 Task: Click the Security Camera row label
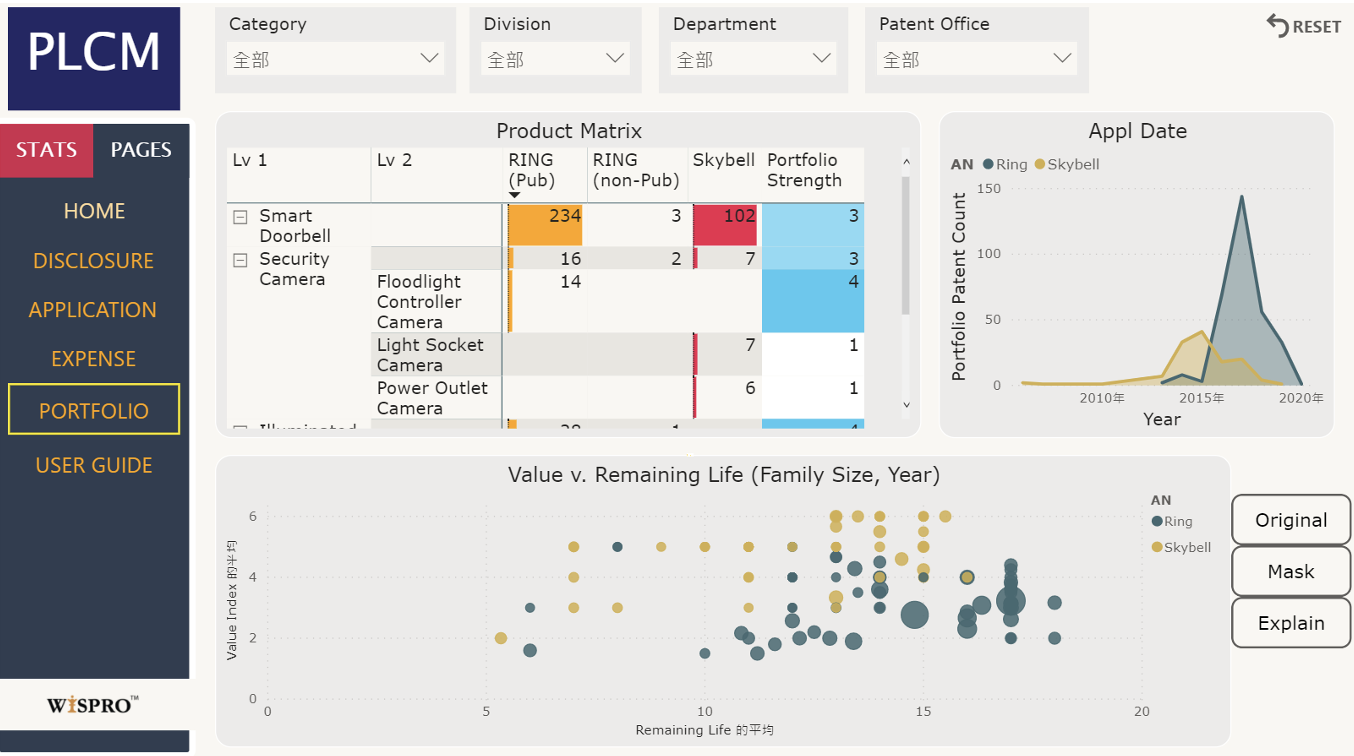point(292,269)
